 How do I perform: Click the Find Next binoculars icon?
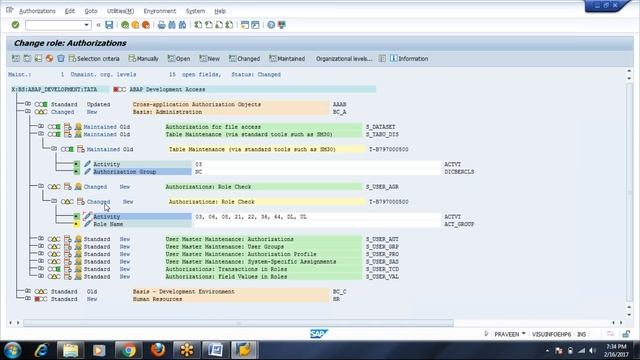click(182, 25)
